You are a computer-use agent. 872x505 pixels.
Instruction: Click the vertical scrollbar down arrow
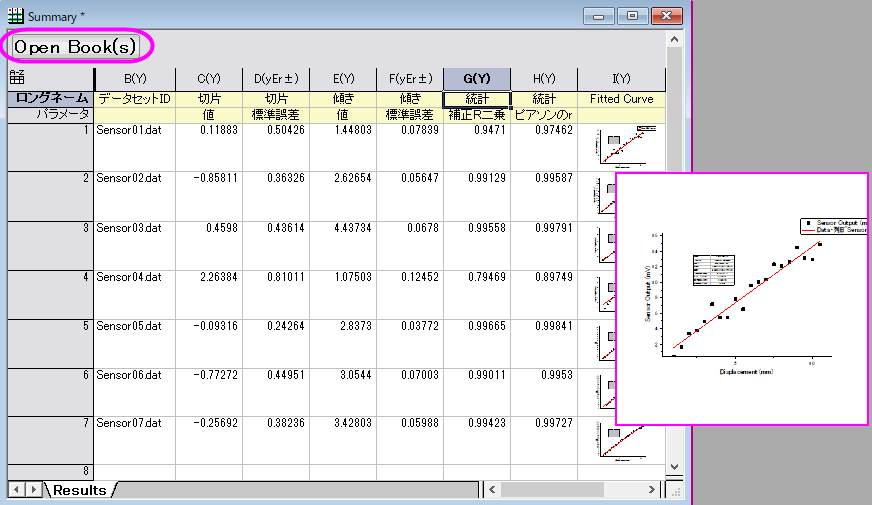[x=674, y=467]
